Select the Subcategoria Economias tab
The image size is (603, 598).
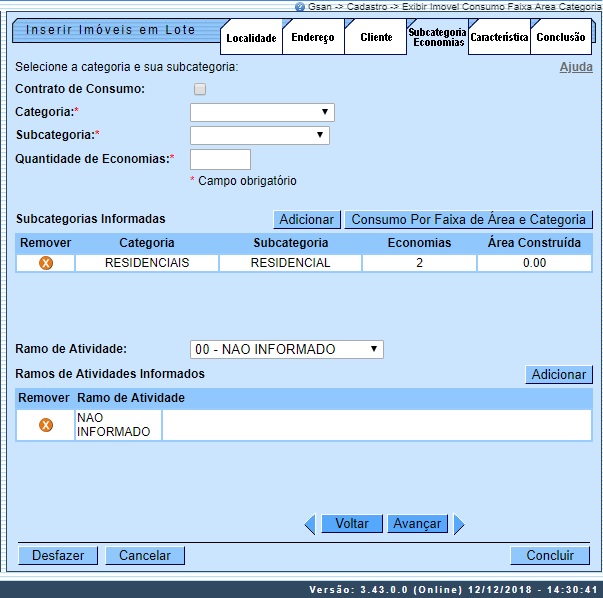(438, 37)
